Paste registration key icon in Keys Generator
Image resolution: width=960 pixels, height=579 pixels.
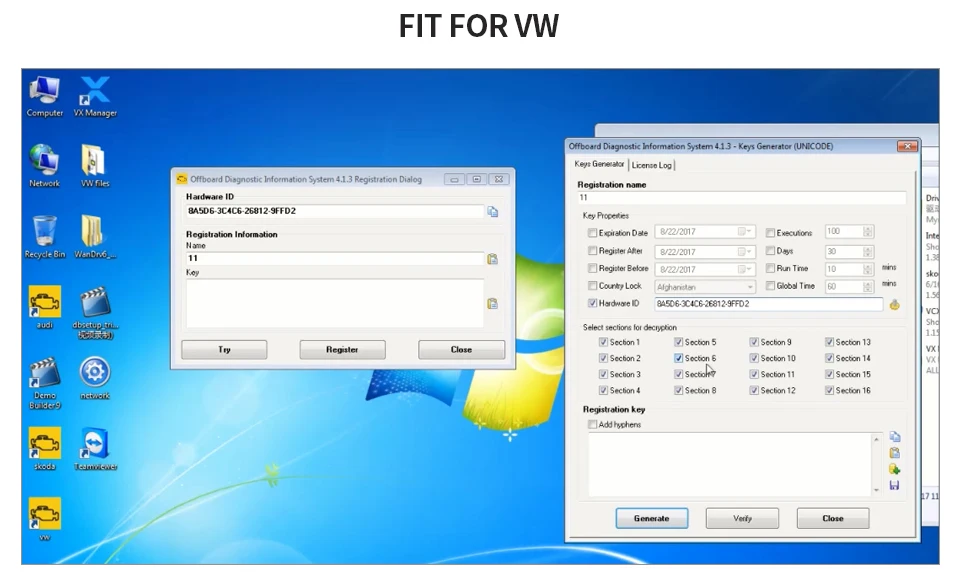(x=894, y=453)
